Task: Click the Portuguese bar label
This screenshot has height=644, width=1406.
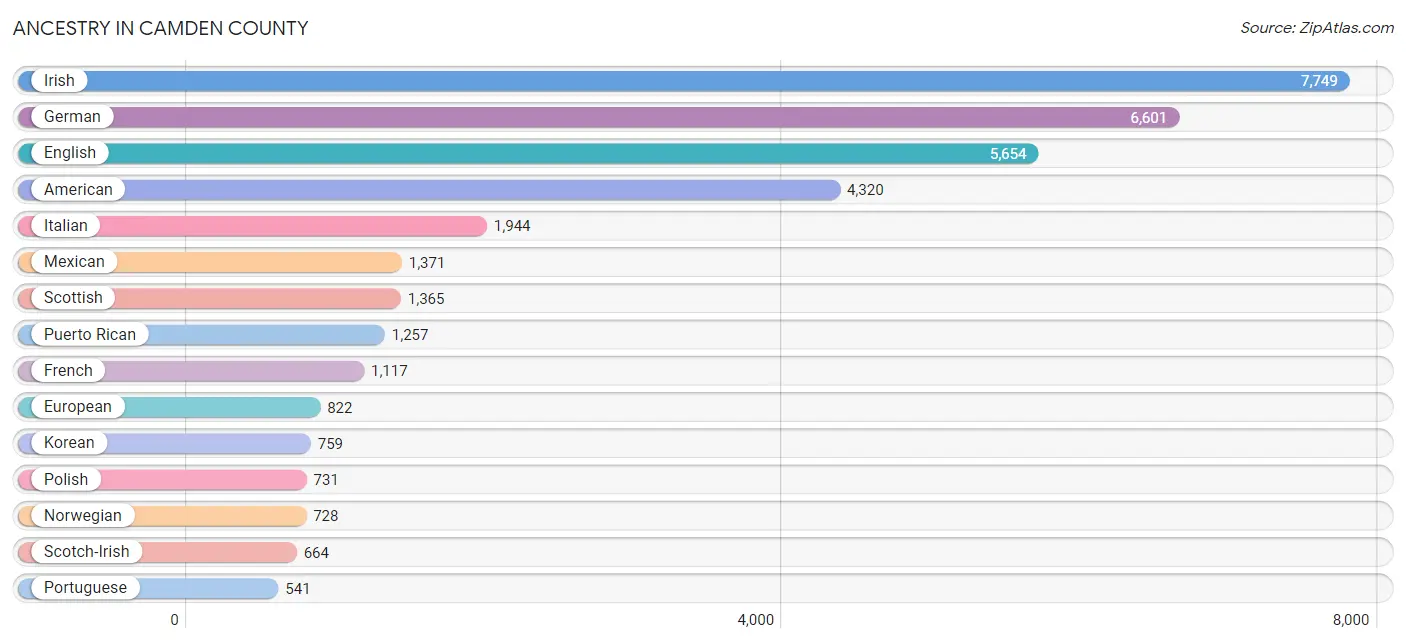Action: pyautogui.click(x=85, y=588)
